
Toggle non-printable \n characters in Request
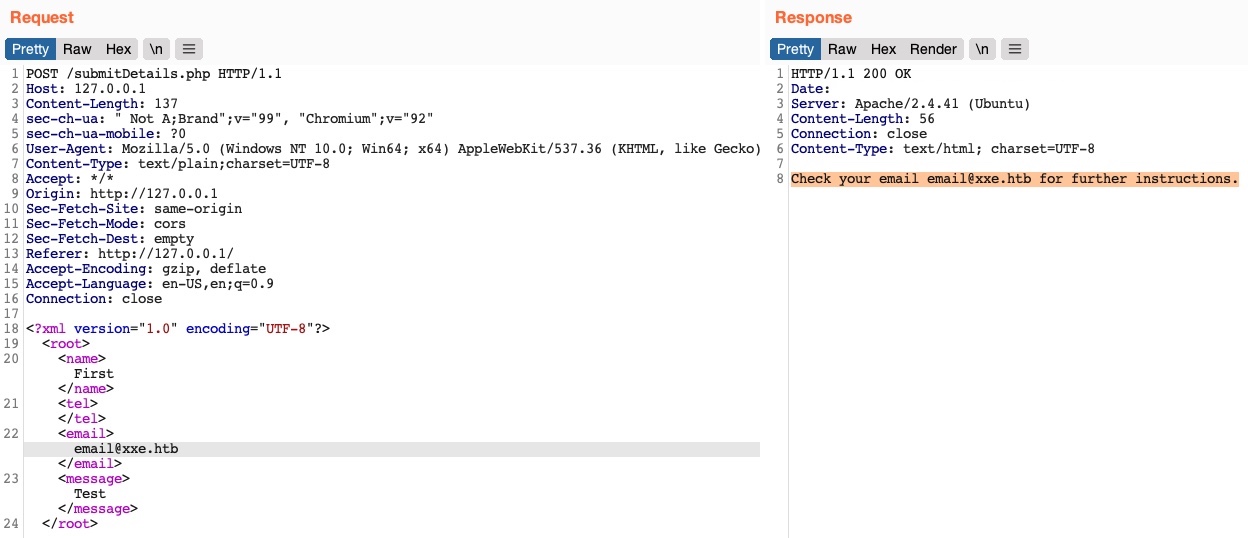(x=155, y=49)
